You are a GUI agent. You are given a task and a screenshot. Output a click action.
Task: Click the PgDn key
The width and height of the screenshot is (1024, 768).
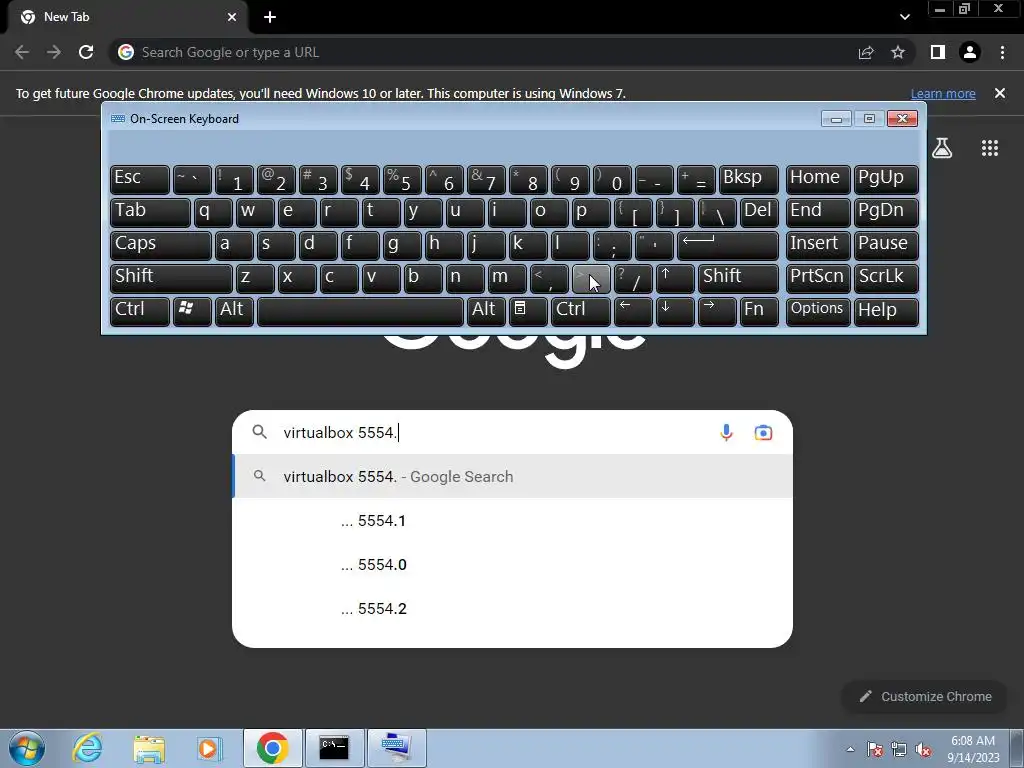886,212
